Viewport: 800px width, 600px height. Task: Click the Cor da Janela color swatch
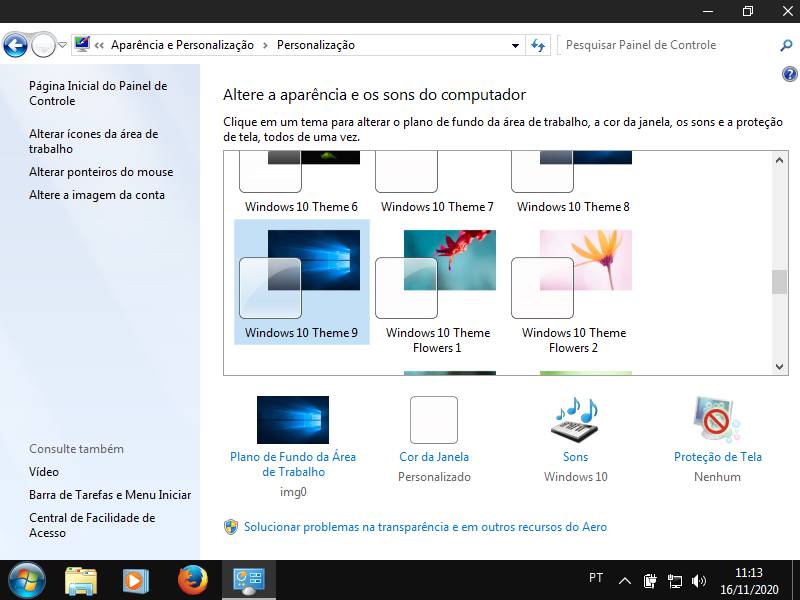[x=434, y=420]
